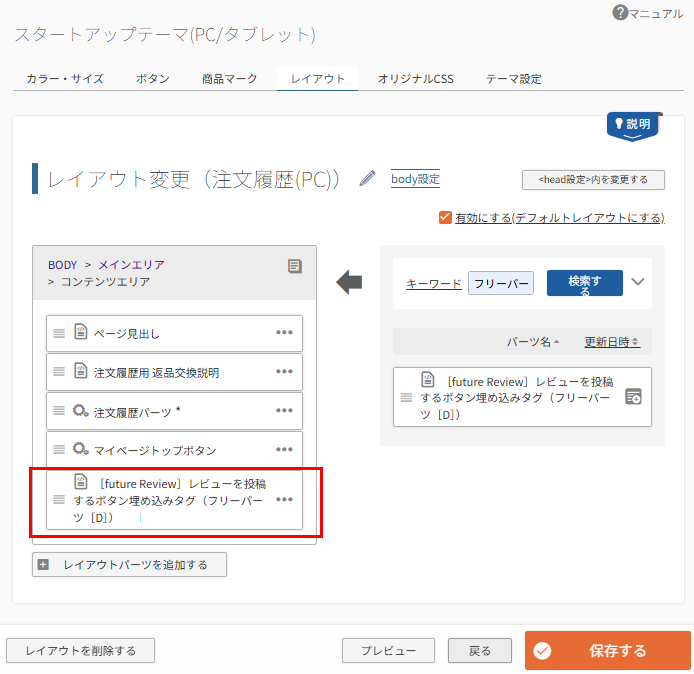Open the マニュアル help icon
Viewport: 694px width, 674px height.
click(620, 12)
